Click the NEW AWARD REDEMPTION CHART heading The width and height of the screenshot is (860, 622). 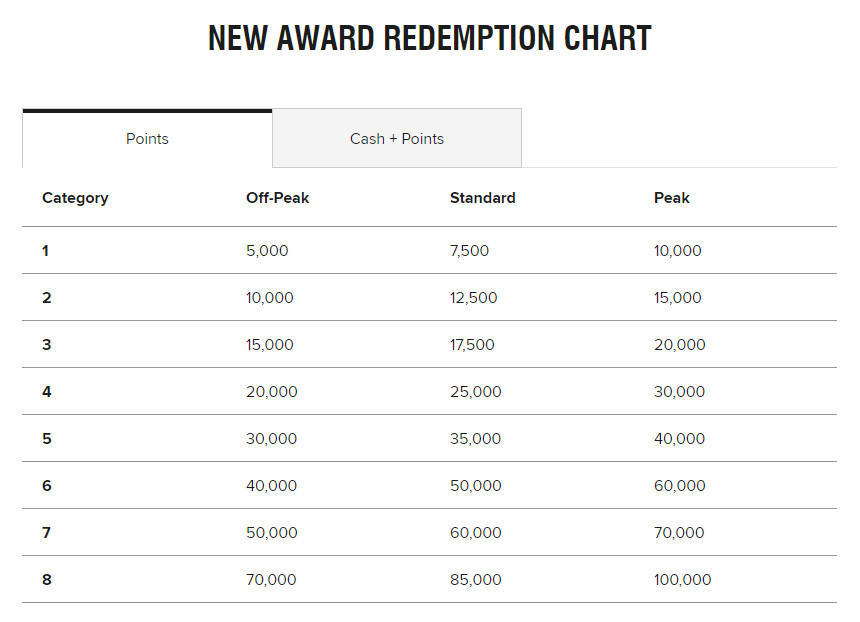pyautogui.click(x=430, y=39)
